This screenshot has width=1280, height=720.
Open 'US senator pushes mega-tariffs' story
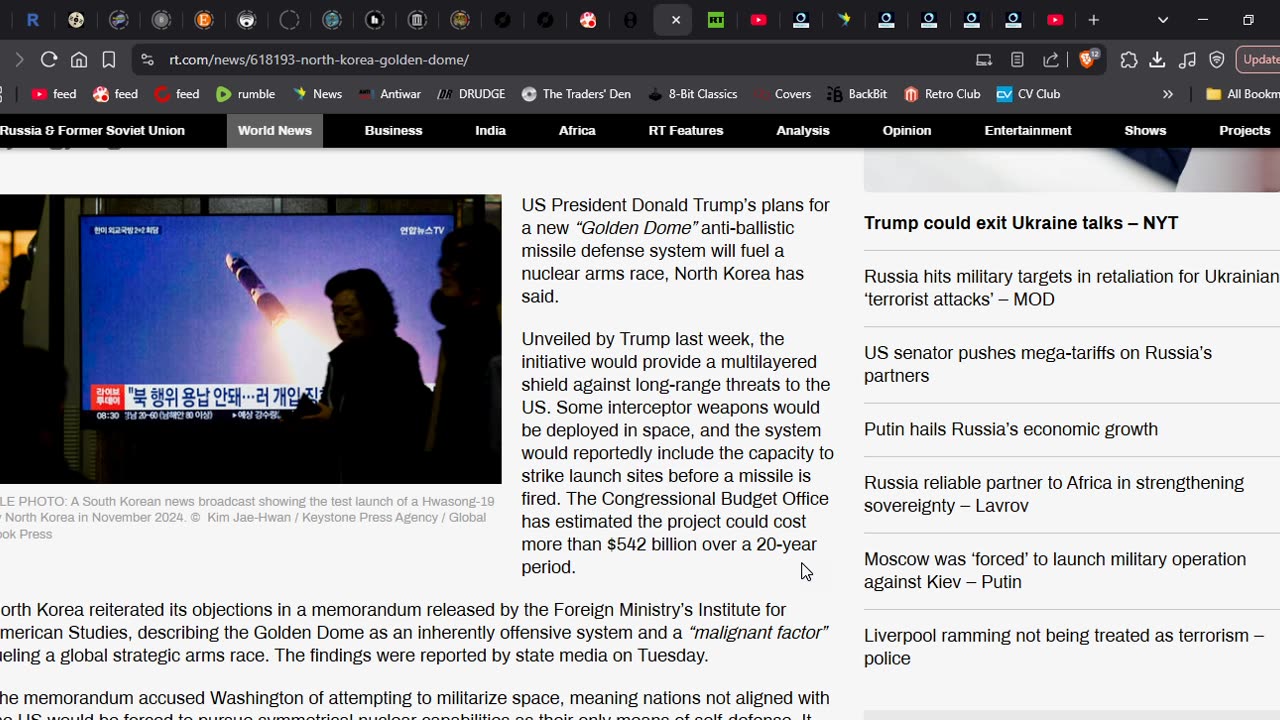1038,364
